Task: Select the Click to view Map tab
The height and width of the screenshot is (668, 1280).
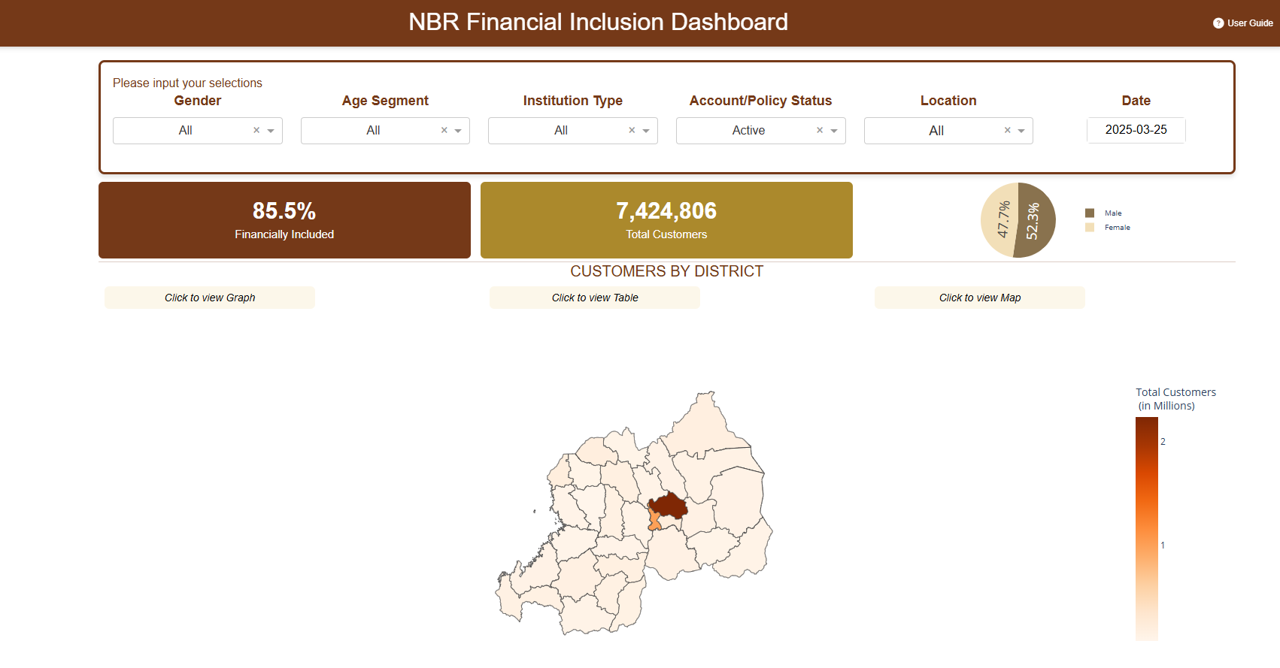Action: click(980, 297)
